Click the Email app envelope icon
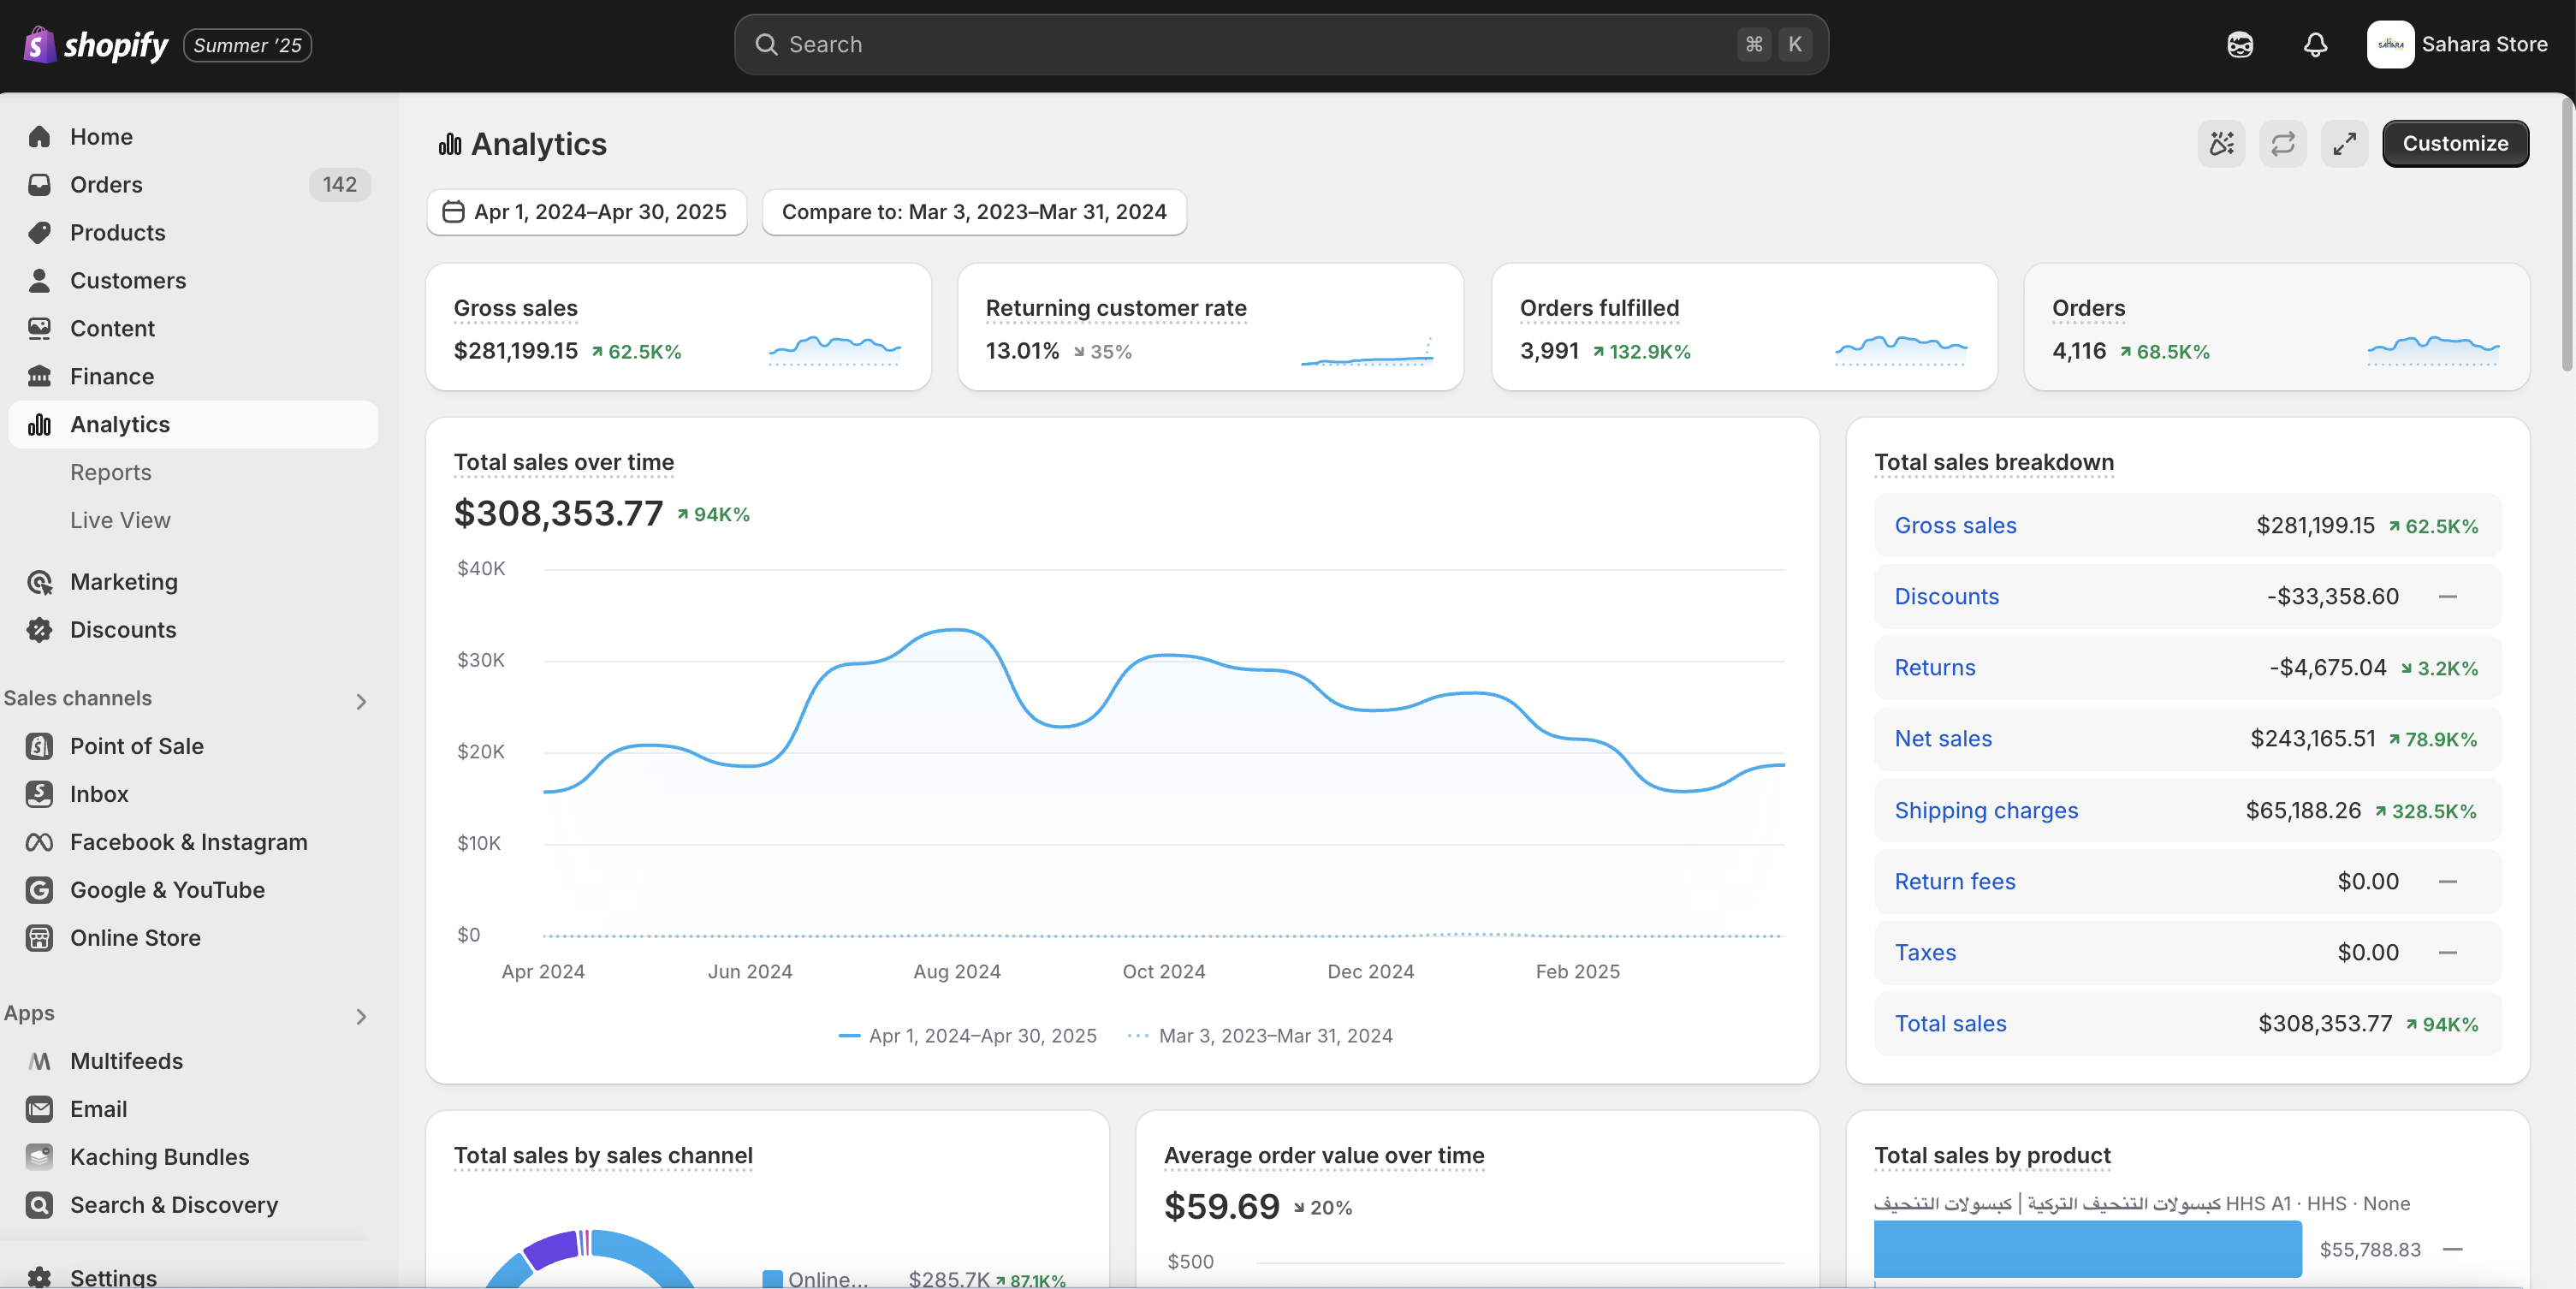 click(x=39, y=1109)
